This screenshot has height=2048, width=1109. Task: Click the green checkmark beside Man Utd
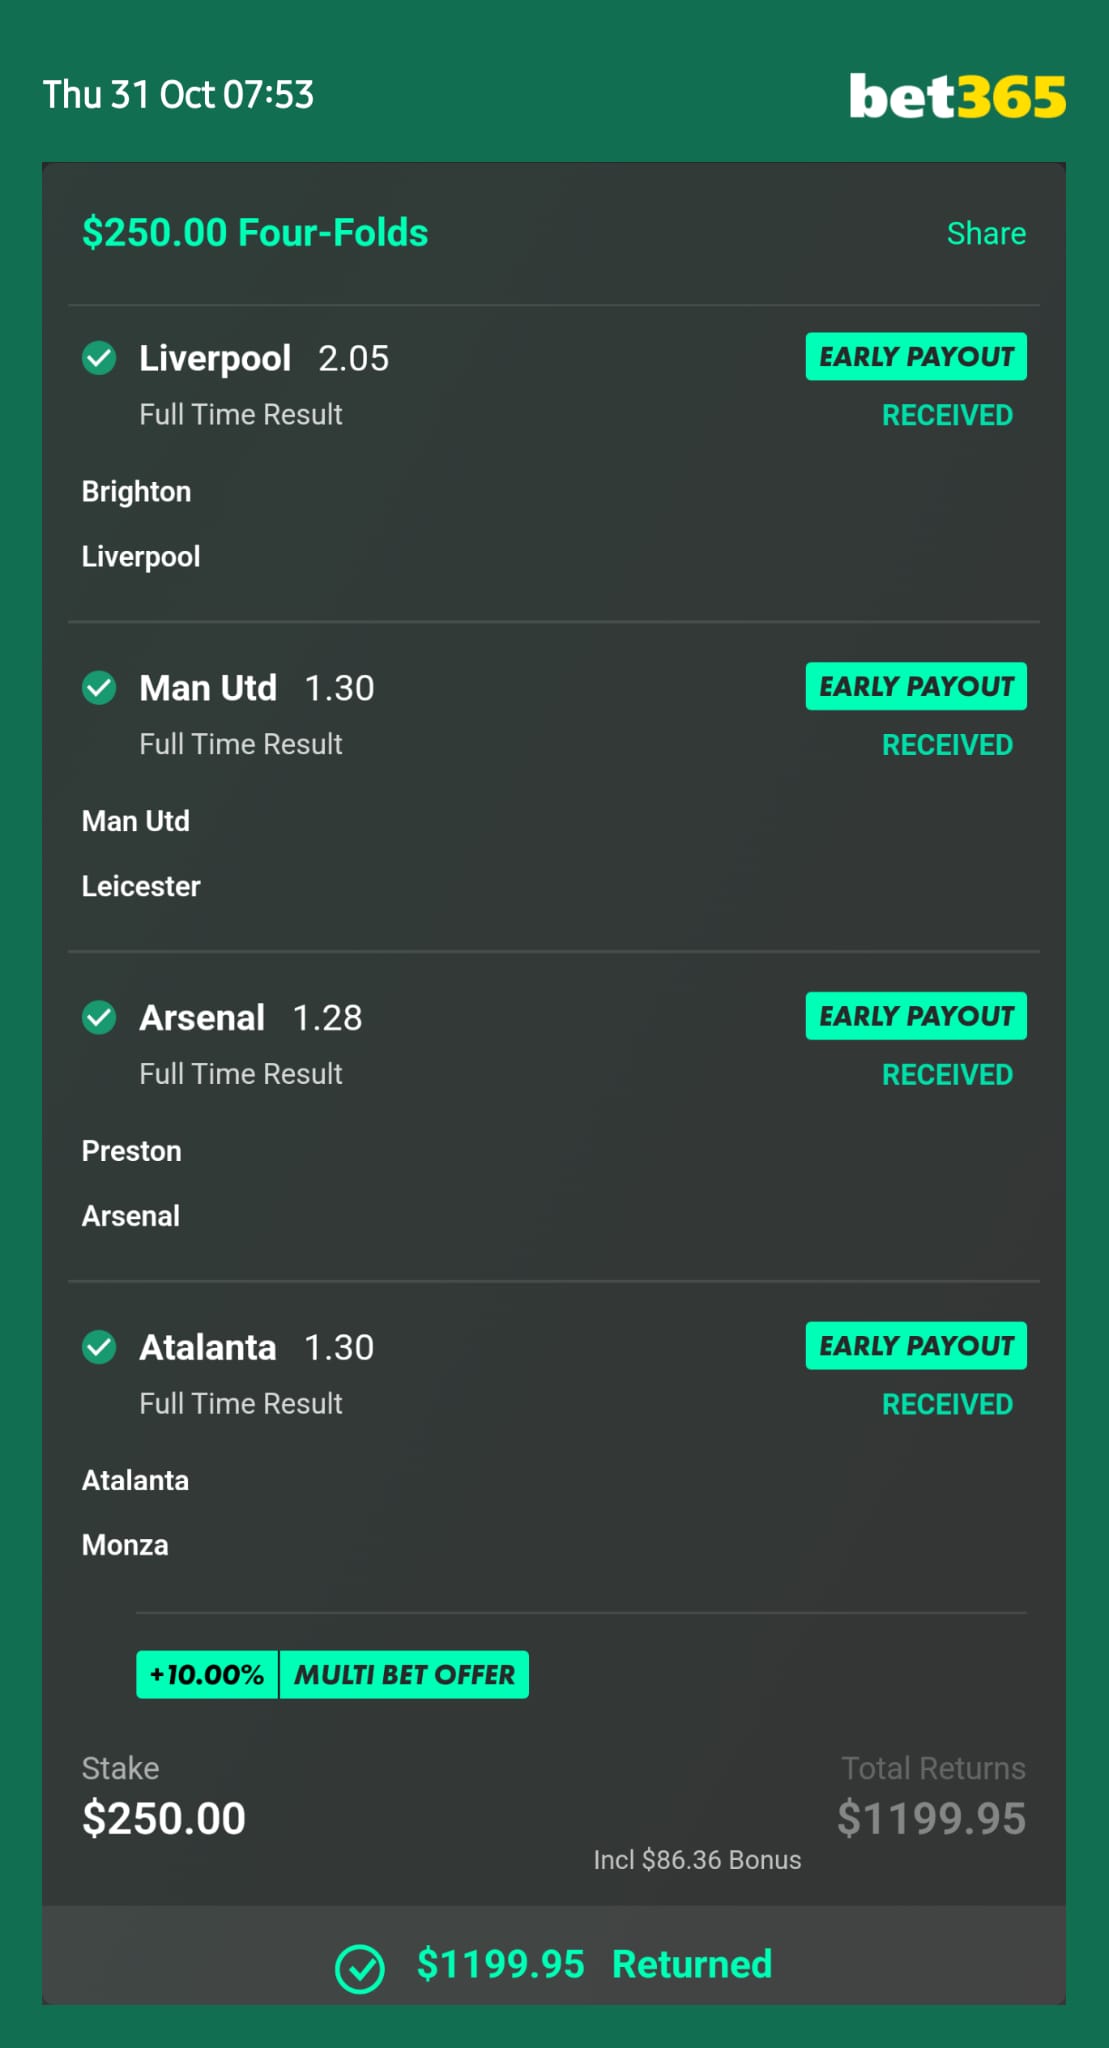coord(99,688)
